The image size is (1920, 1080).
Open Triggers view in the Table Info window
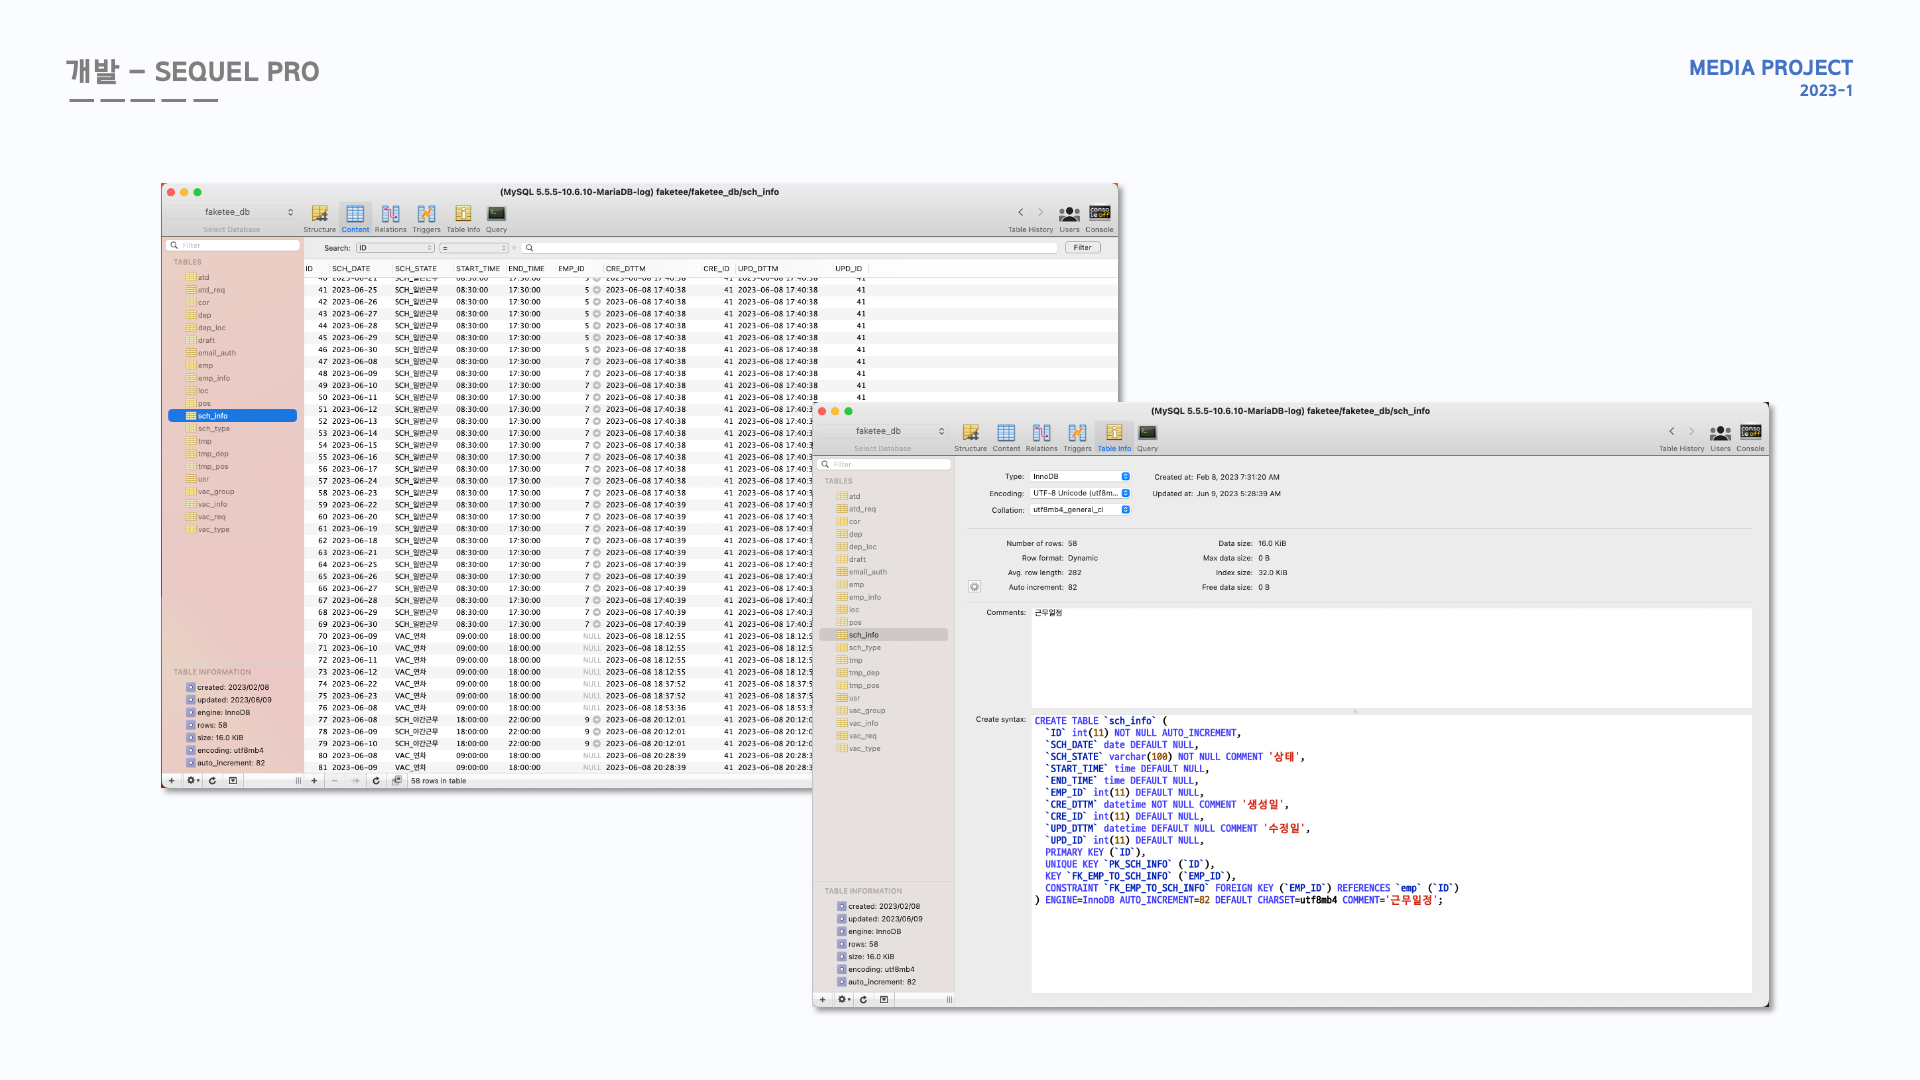1077,433
